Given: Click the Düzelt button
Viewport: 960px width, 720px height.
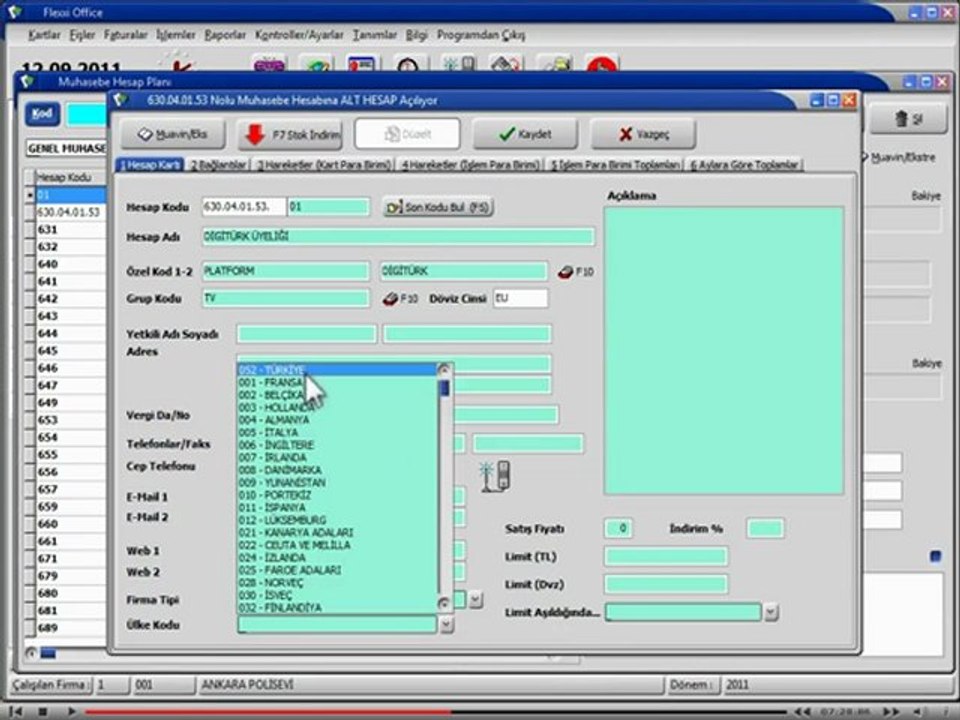Looking at the screenshot, I should pyautogui.click(x=407, y=134).
